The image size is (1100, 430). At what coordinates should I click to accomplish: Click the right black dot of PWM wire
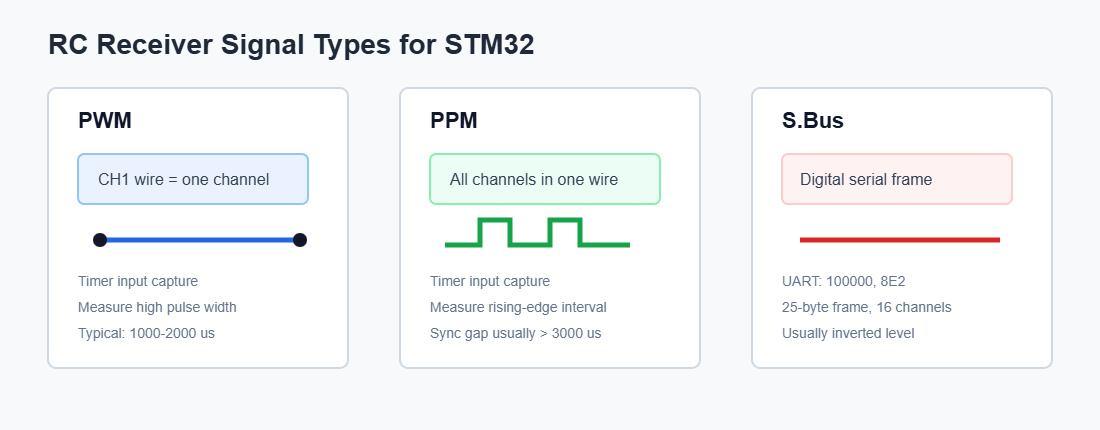tap(300, 240)
